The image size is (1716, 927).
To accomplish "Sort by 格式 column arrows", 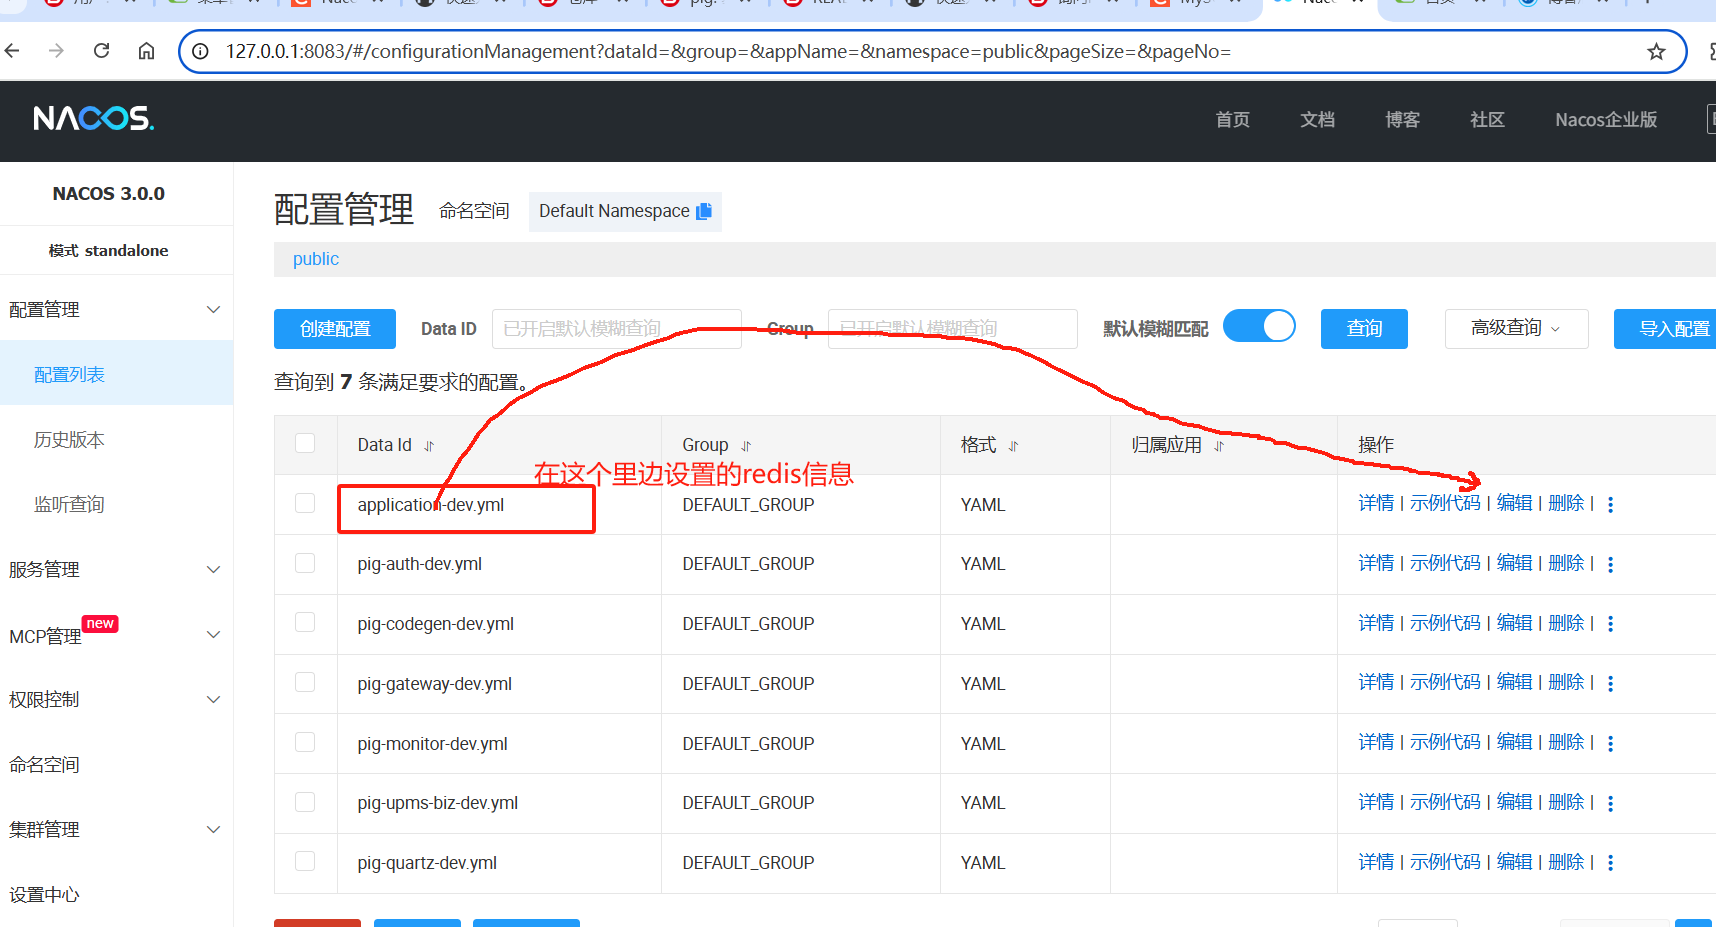I will (x=1013, y=446).
